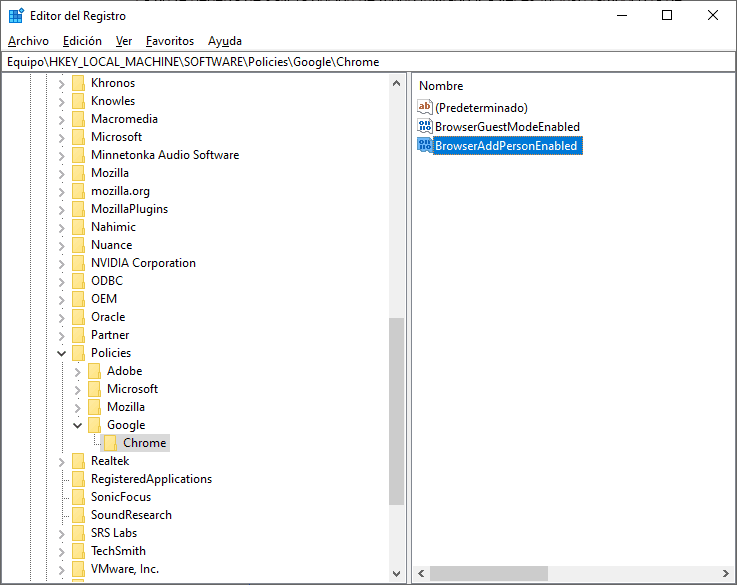This screenshot has height=585, width=737.
Task: Click the values pane scroll right arrow
Action: (x=726, y=573)
